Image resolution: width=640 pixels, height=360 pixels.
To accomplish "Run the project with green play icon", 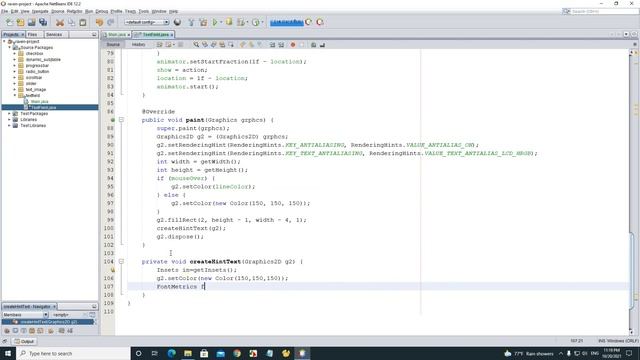I will (215, 22).
